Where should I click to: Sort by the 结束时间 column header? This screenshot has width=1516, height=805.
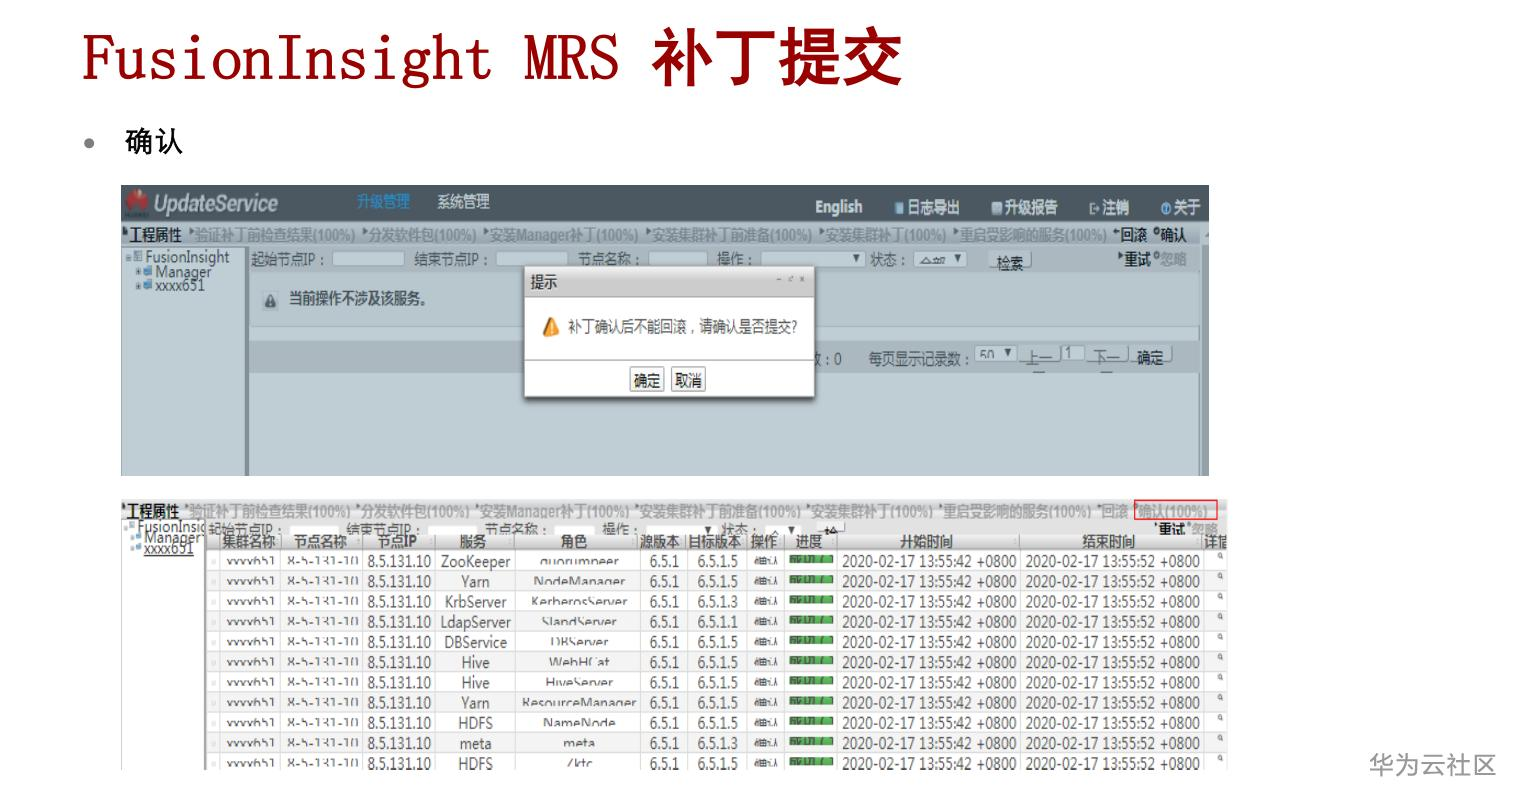click(x=1108, y=541)
